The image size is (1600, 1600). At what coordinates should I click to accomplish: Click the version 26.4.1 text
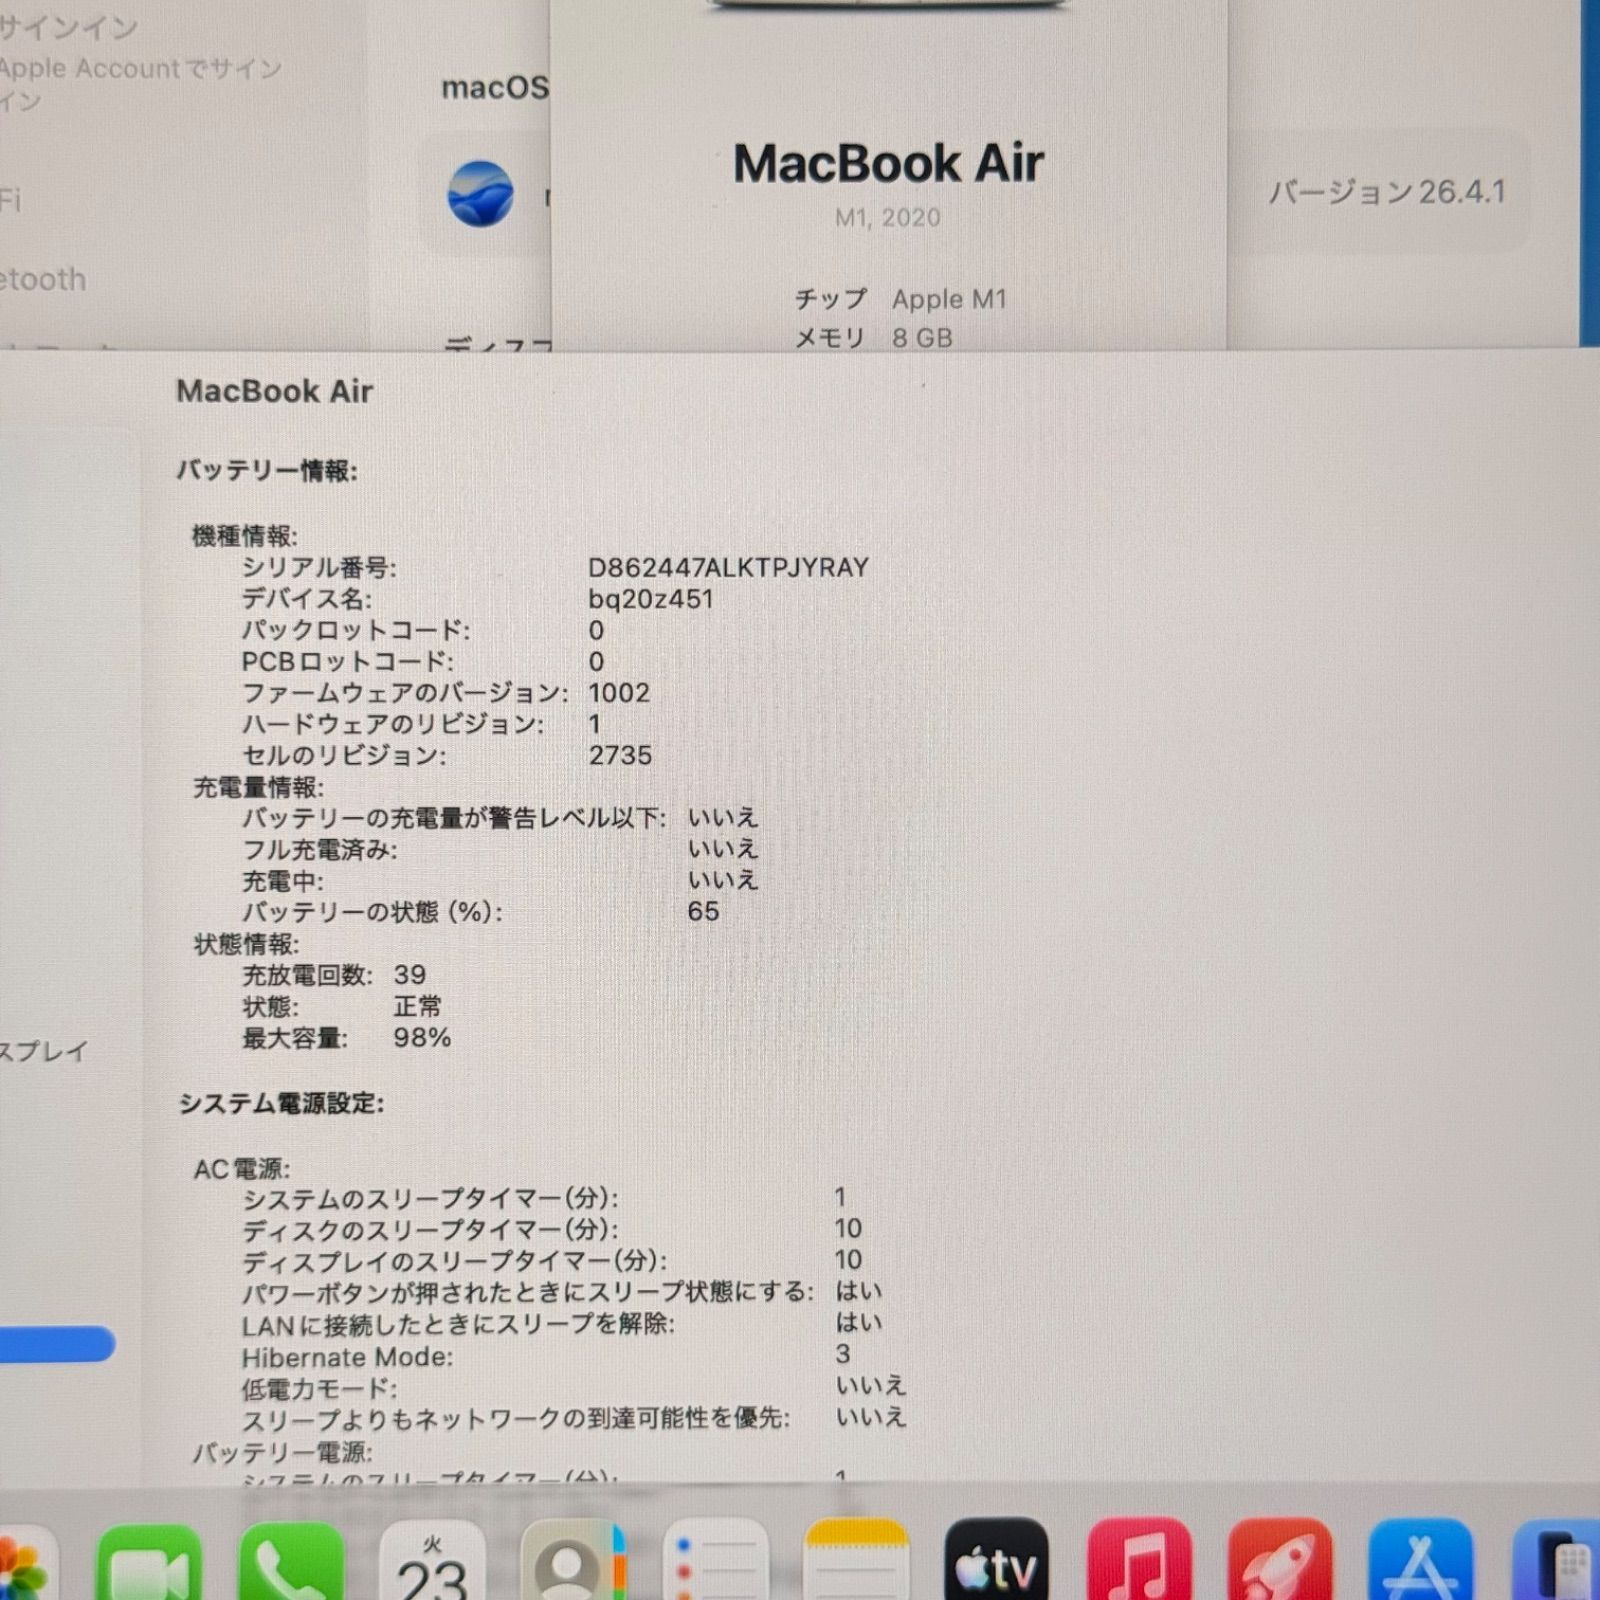[1387, 191]
